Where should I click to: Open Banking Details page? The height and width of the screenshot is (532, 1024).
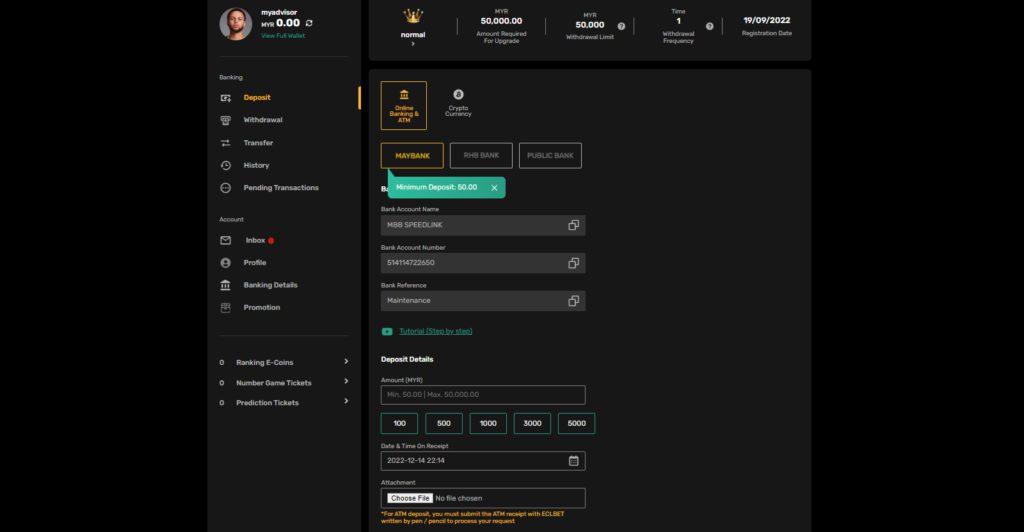270,285
